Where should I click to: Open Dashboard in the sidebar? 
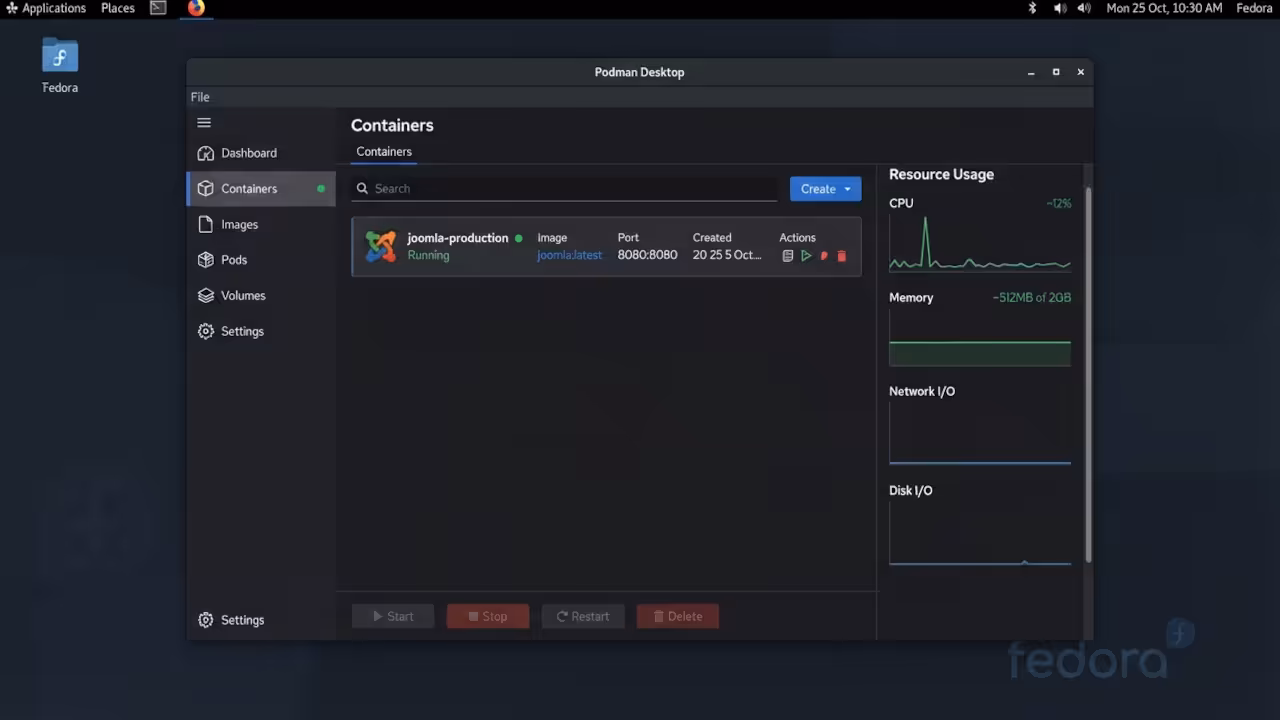tap(261, 153)
